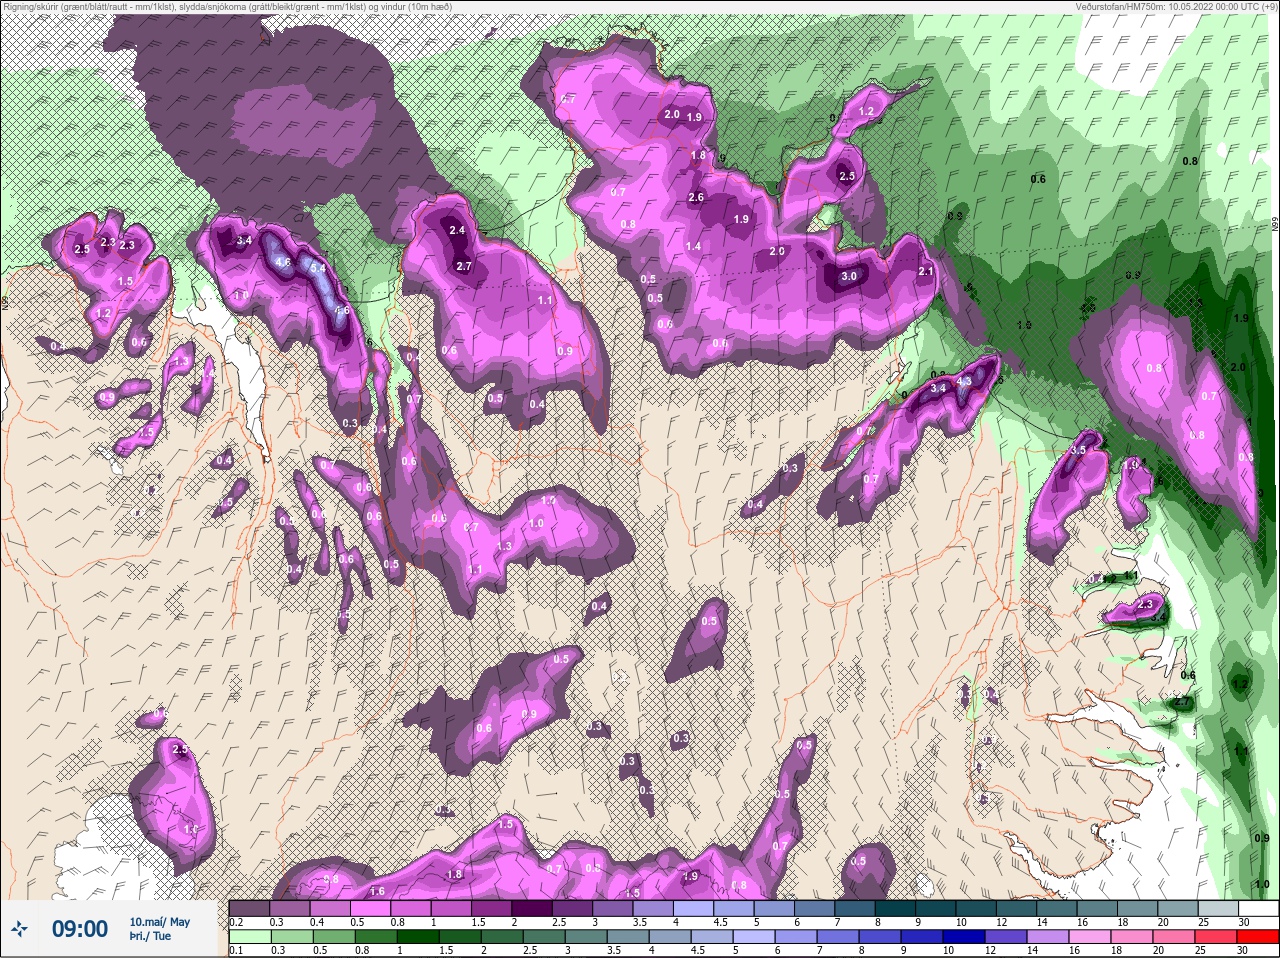
Task: Click the 5.4 precipitation value on map
Action: (318, 268)
